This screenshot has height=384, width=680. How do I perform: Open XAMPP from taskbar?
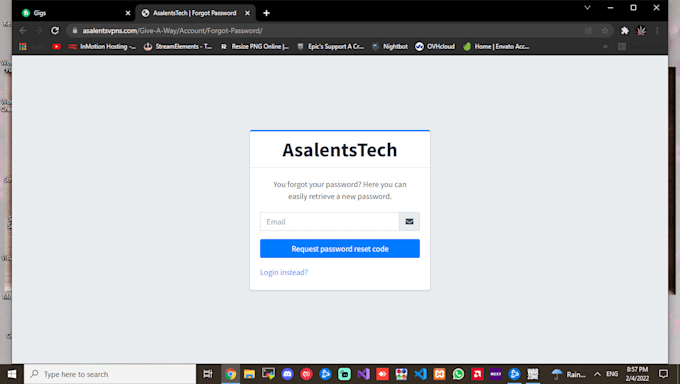(x=439, y=374)
